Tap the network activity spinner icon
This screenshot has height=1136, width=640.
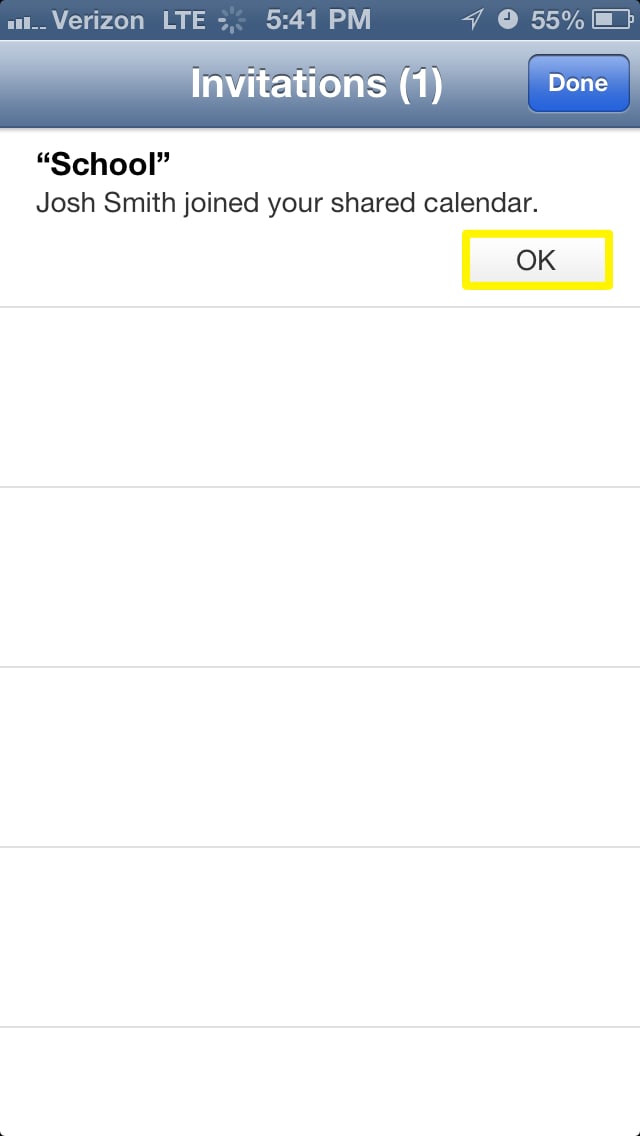(231, 21)
